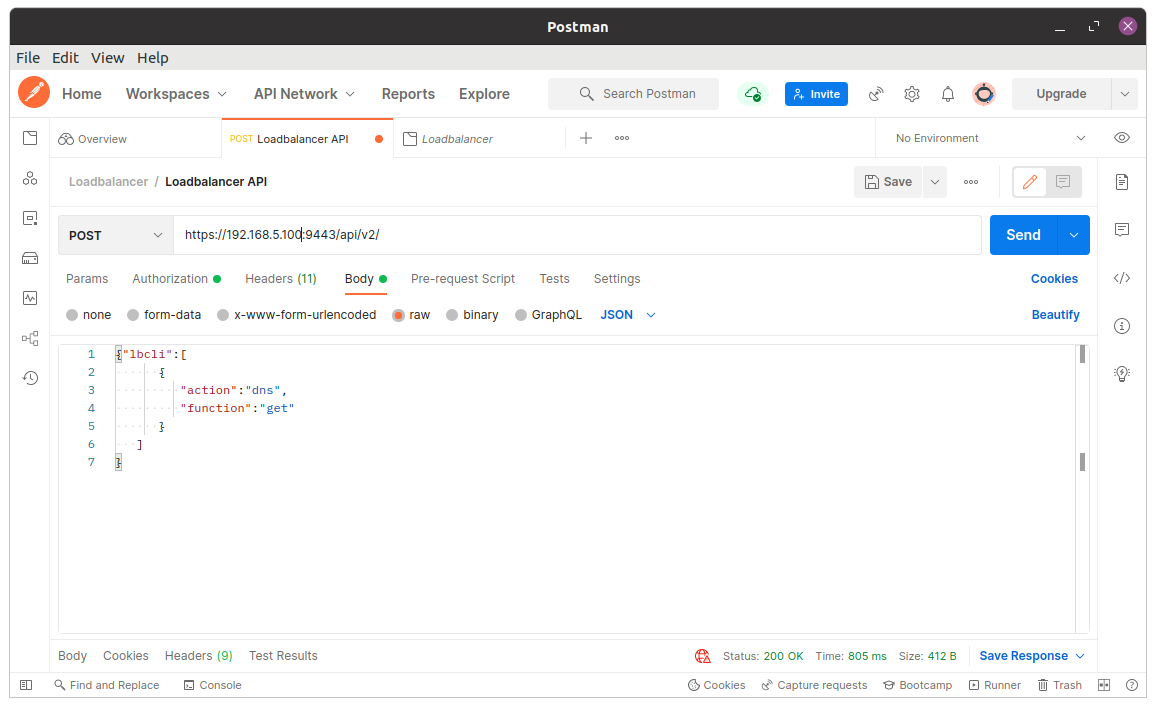Open the View menu
The width and height of the screenshot is (1156, 707).
(x=108, y=58)
